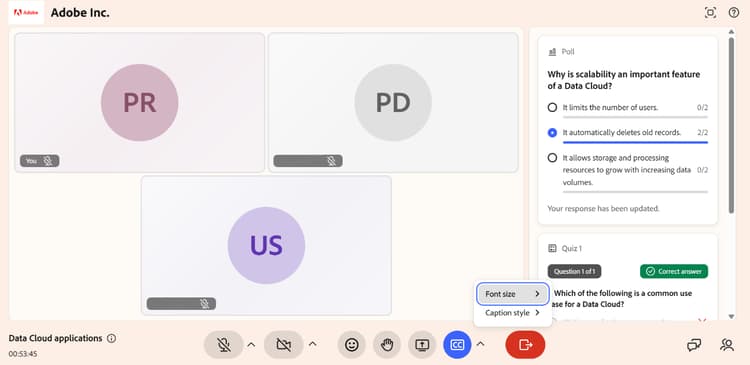Open the Font size submenu
This screenshot has width=750, height=365.
pyautogui.click(x=512, y=294)
